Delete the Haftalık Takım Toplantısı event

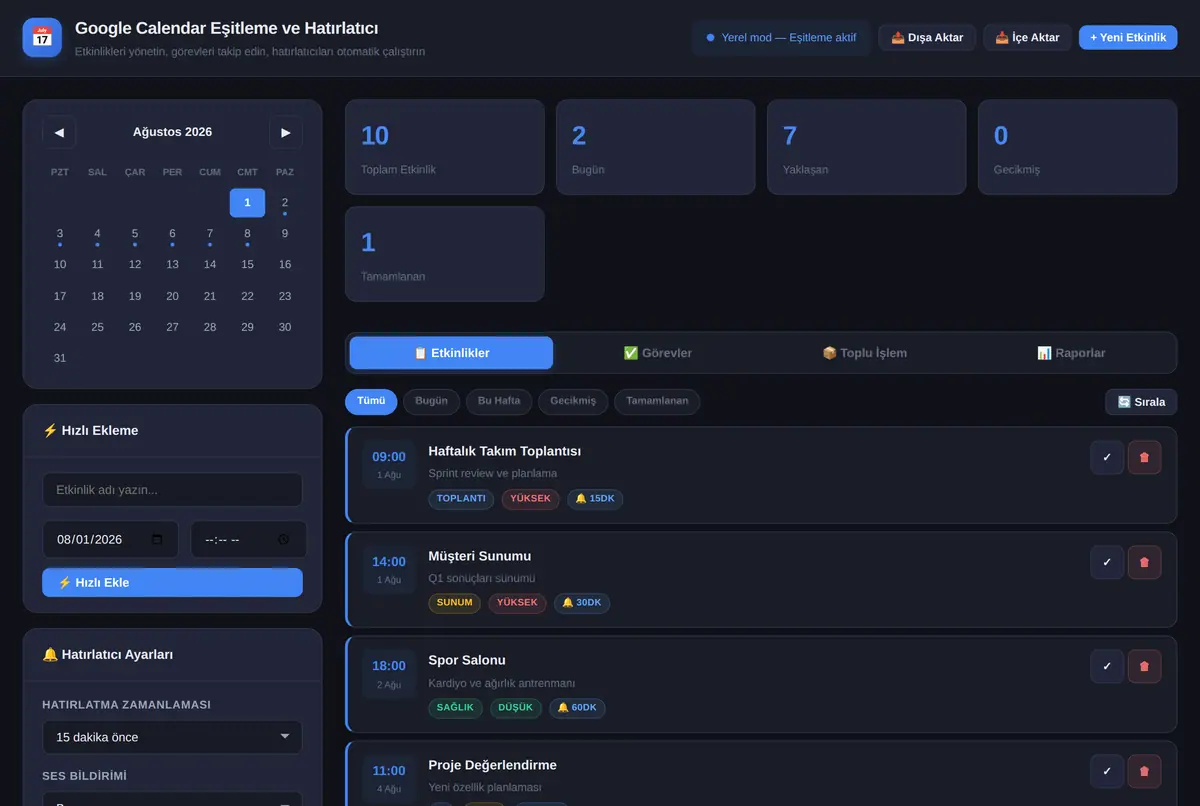[1144, 457]
